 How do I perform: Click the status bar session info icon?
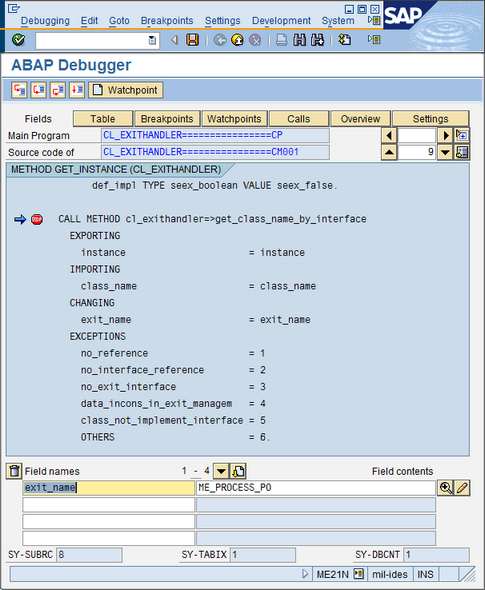tap(359, 574)
